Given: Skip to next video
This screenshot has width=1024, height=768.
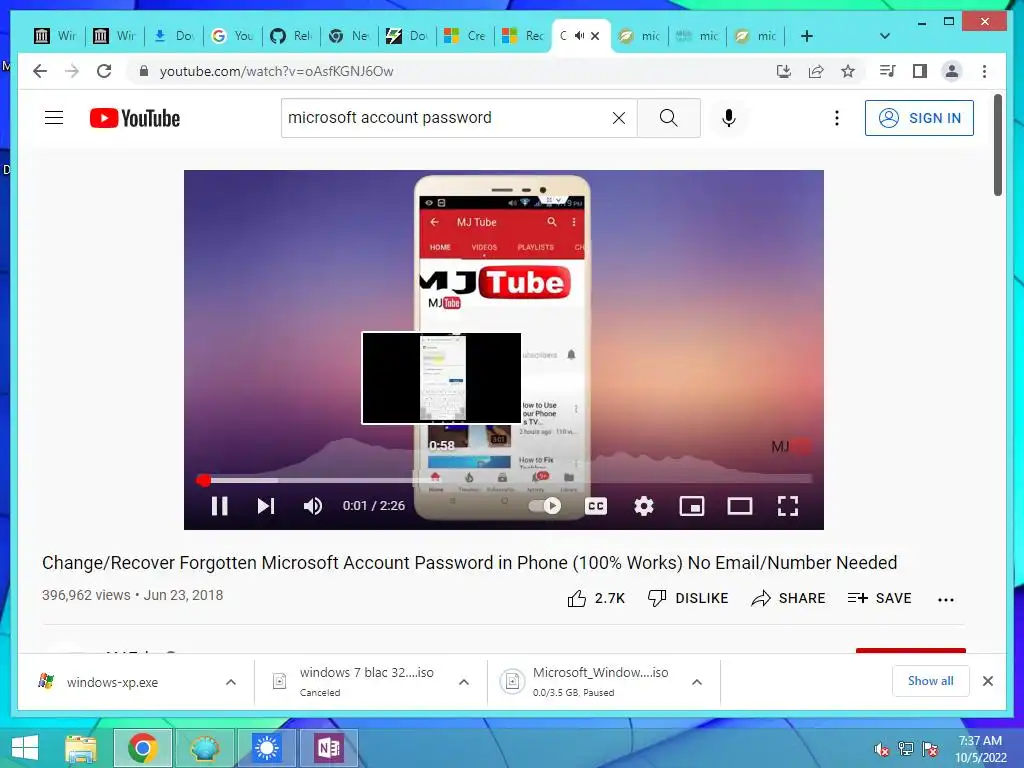Looking at the screenshot, I should pyautogui.click(x=265, y=505).
